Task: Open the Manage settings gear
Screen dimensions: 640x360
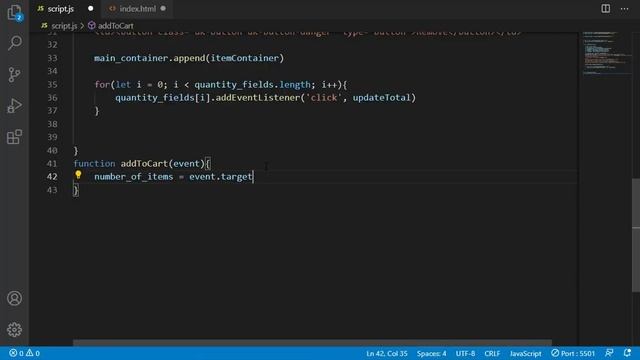Action: pos(14,329)
